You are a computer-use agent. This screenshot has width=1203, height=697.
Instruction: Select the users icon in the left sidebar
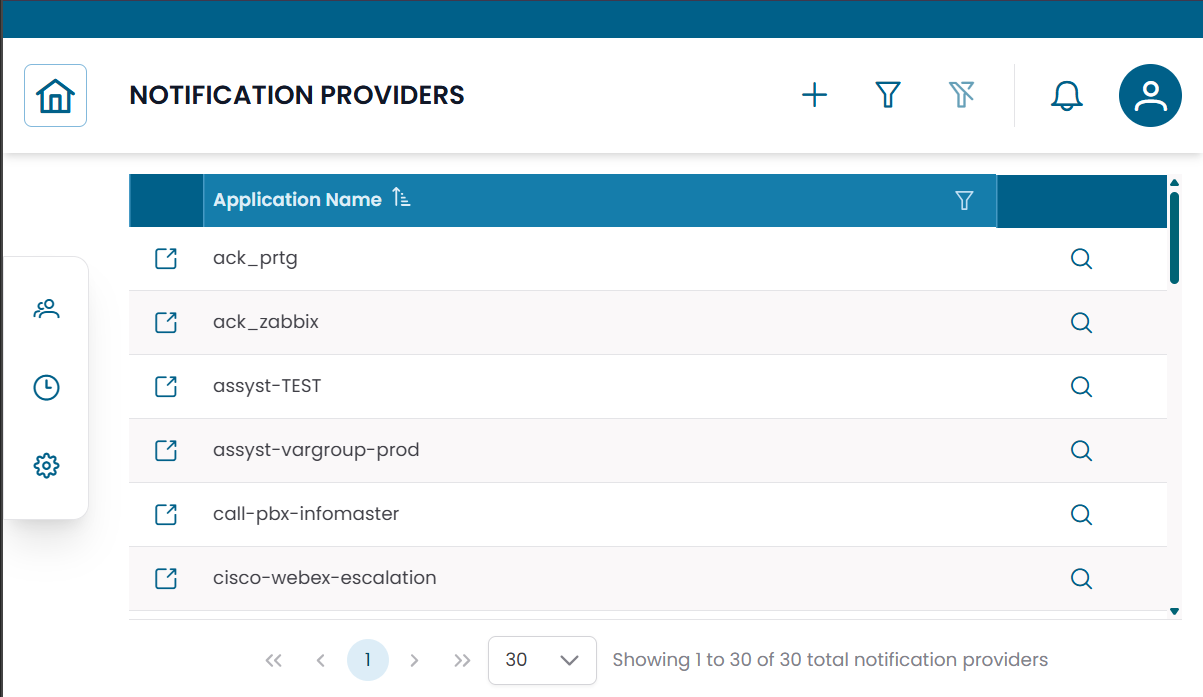click(x=46, y=309)
